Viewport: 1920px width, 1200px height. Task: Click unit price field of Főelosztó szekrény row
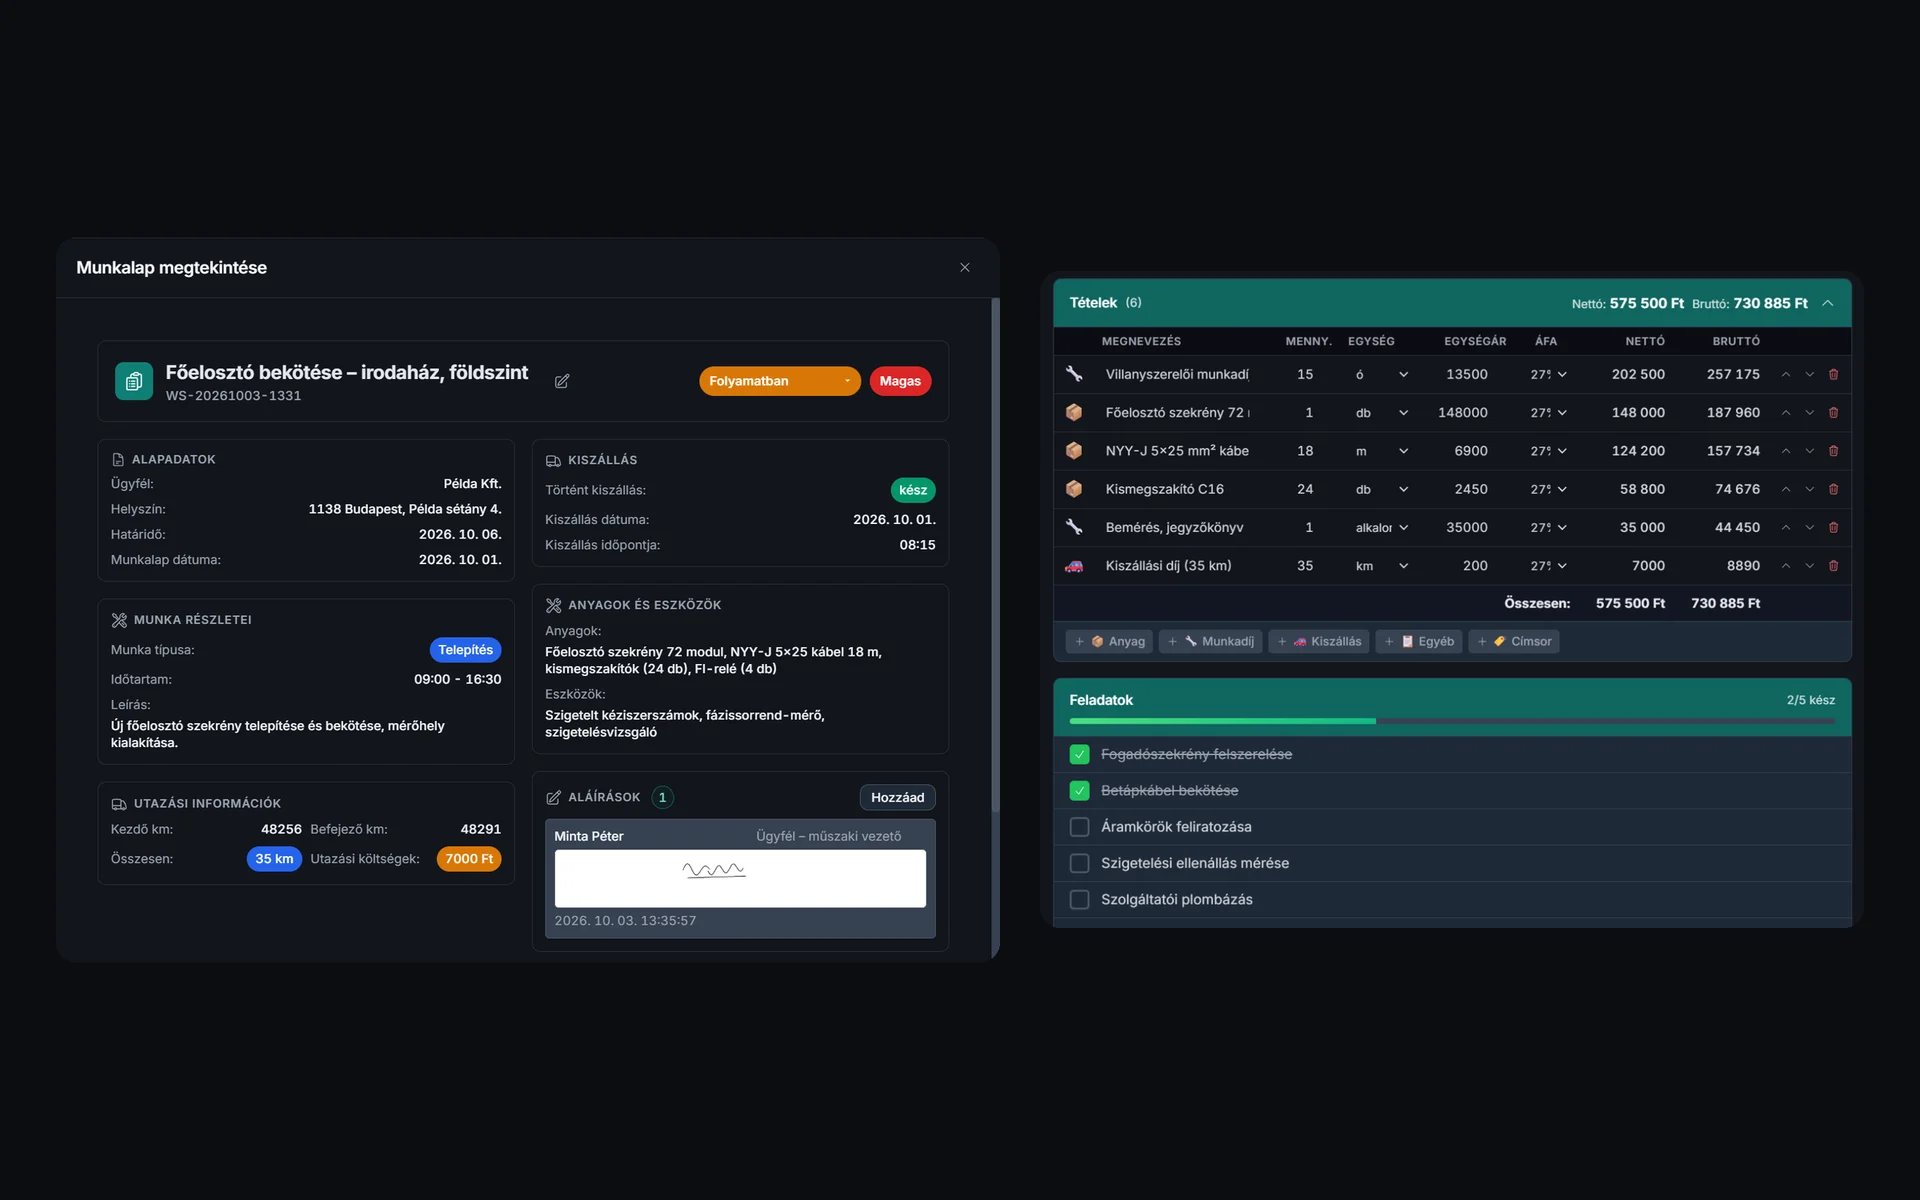click(x=1464, y=412)
